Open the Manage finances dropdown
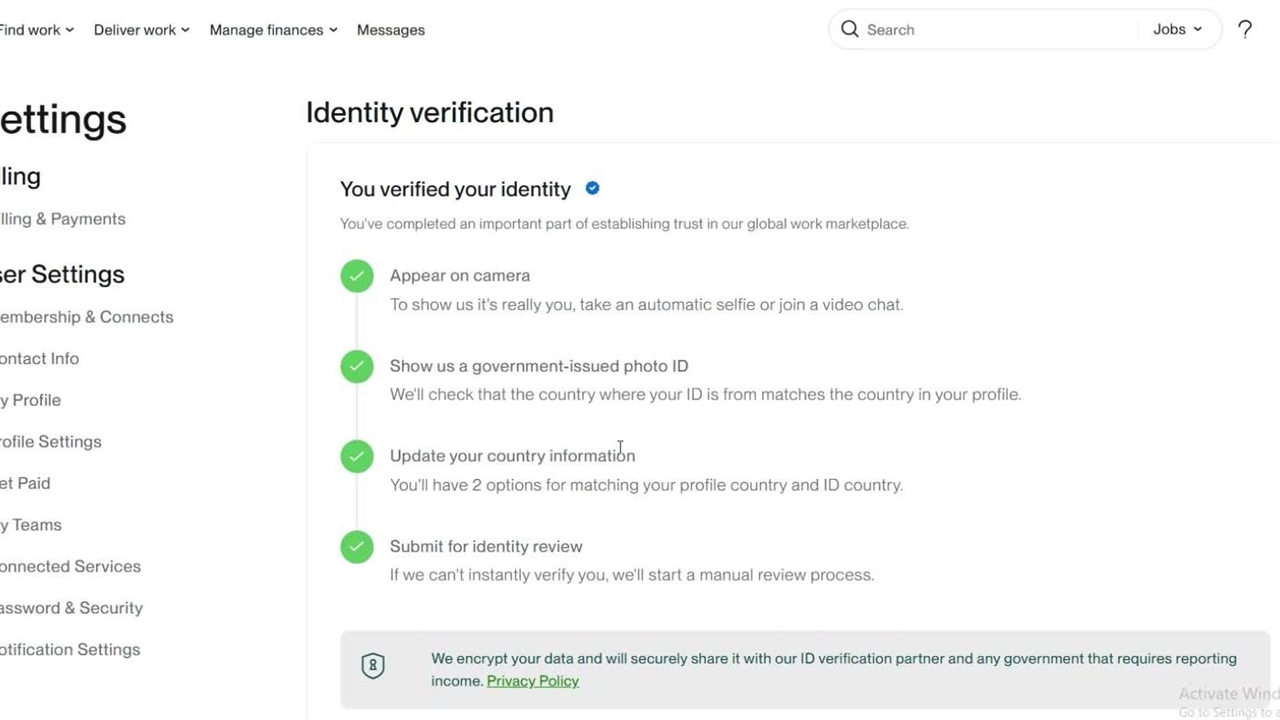This screenshot has width=1280, height=720. coord(273,30)
